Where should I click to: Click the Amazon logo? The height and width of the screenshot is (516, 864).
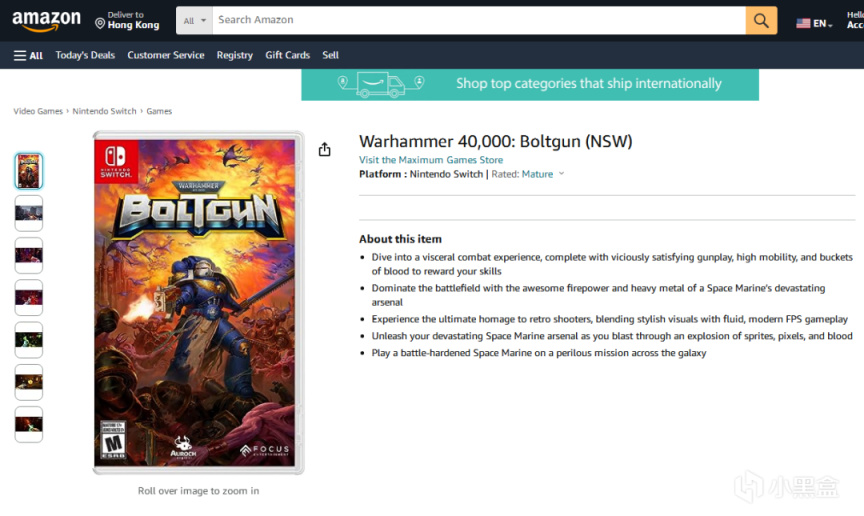(46, 21)
